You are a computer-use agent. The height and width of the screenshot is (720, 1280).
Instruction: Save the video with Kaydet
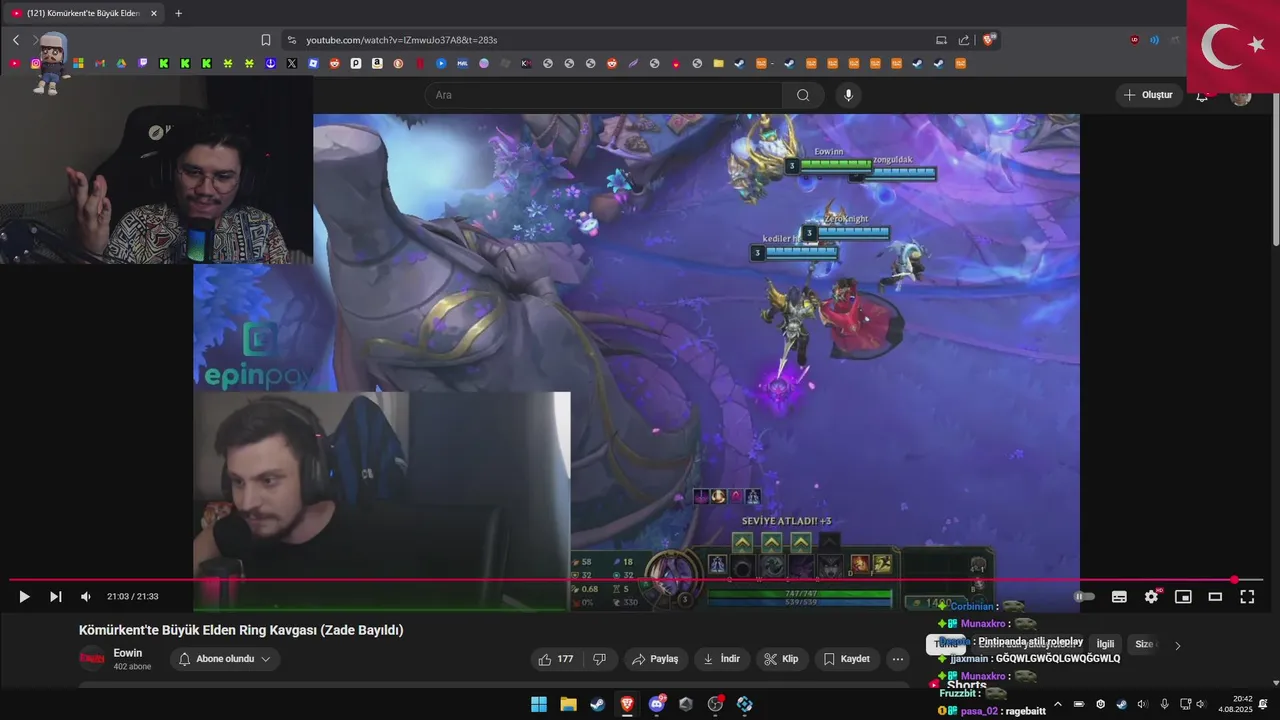[847, 659]
